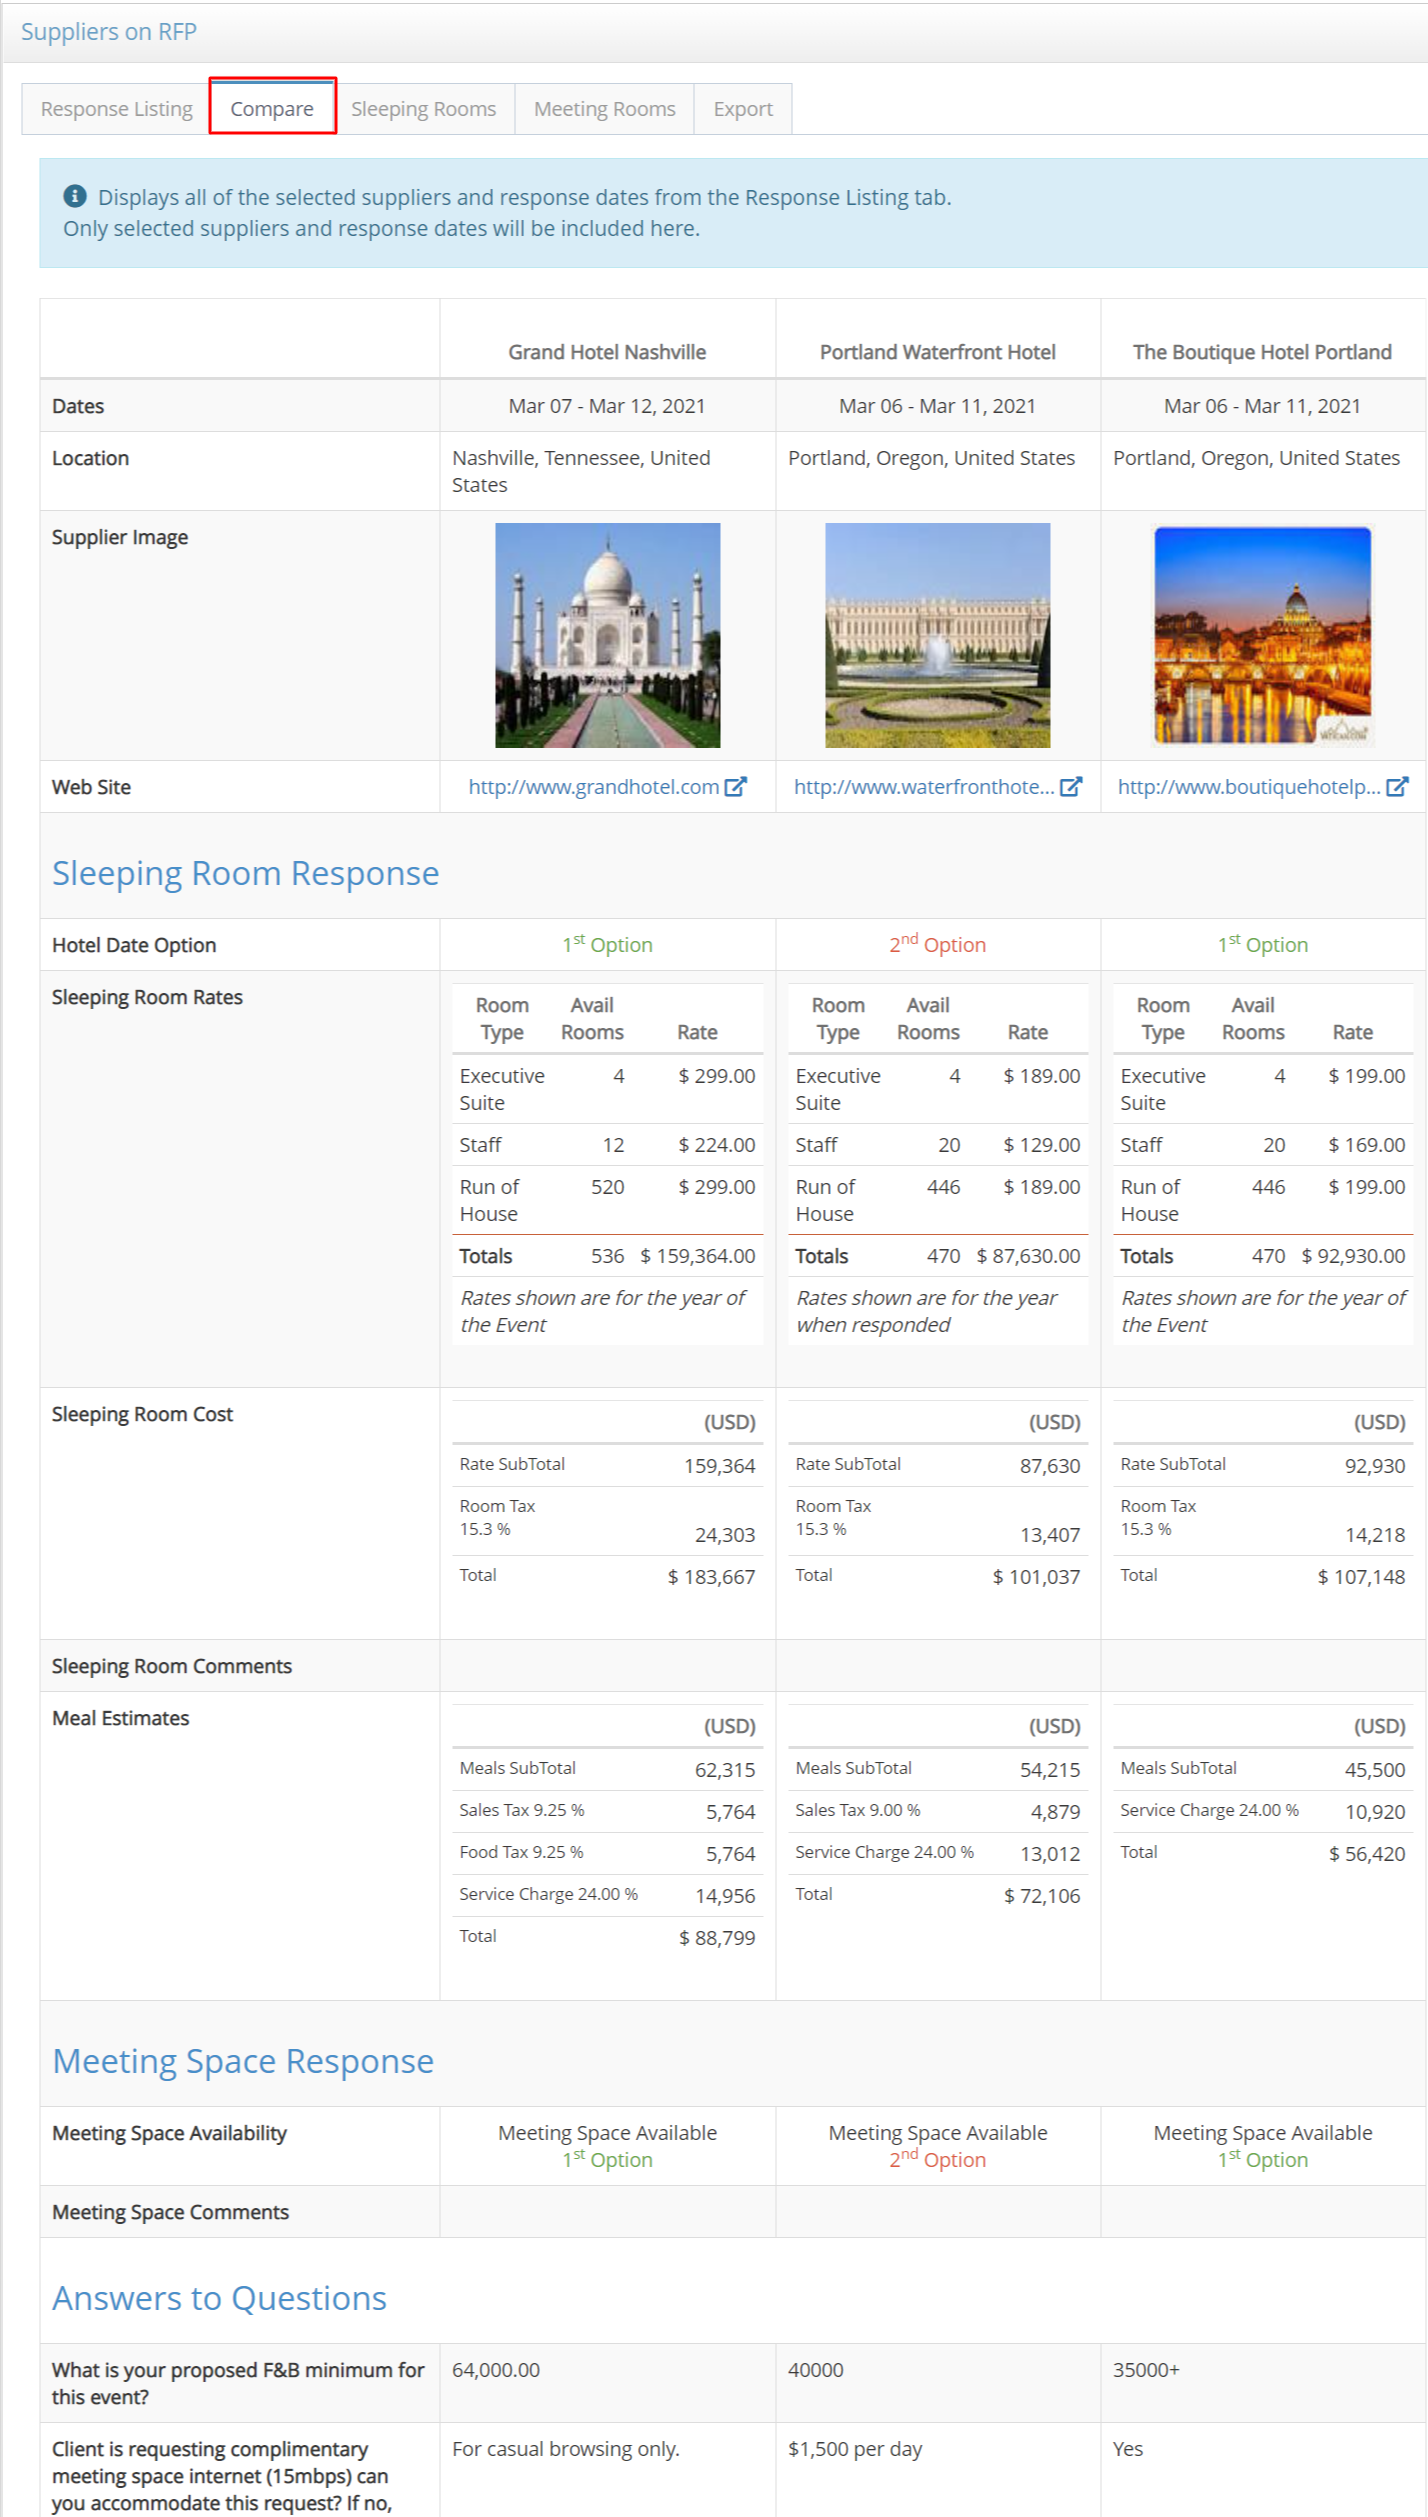Click the Meeting Space Response section heading
Screen dimensions: 1428x2517
tap(243, 2061)
